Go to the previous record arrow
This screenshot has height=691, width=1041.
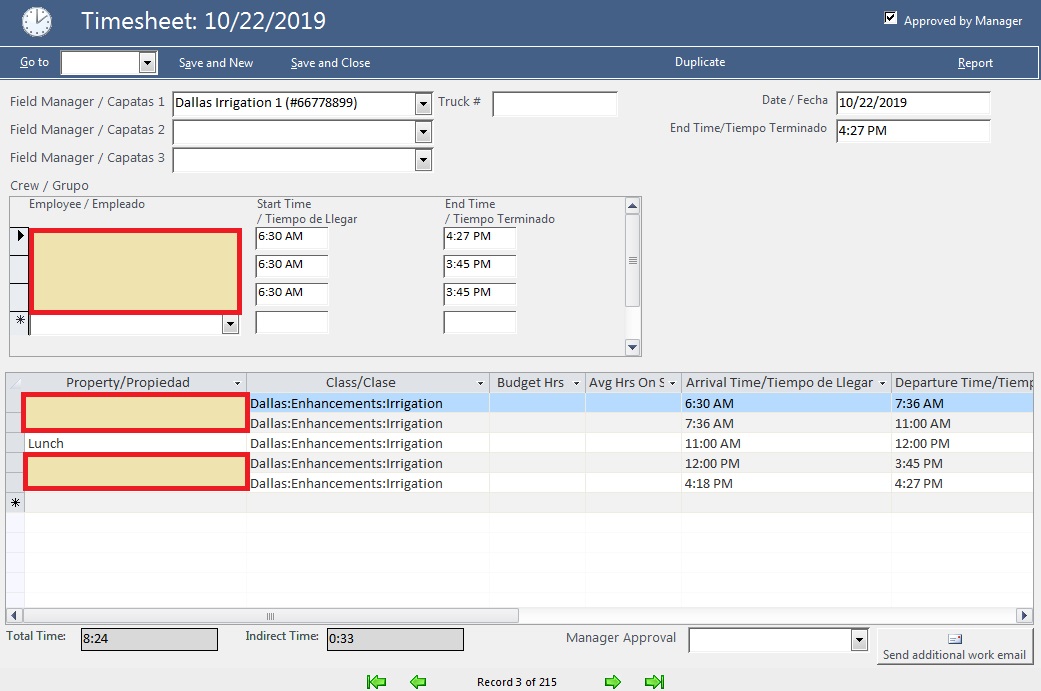tap(418, 682)
